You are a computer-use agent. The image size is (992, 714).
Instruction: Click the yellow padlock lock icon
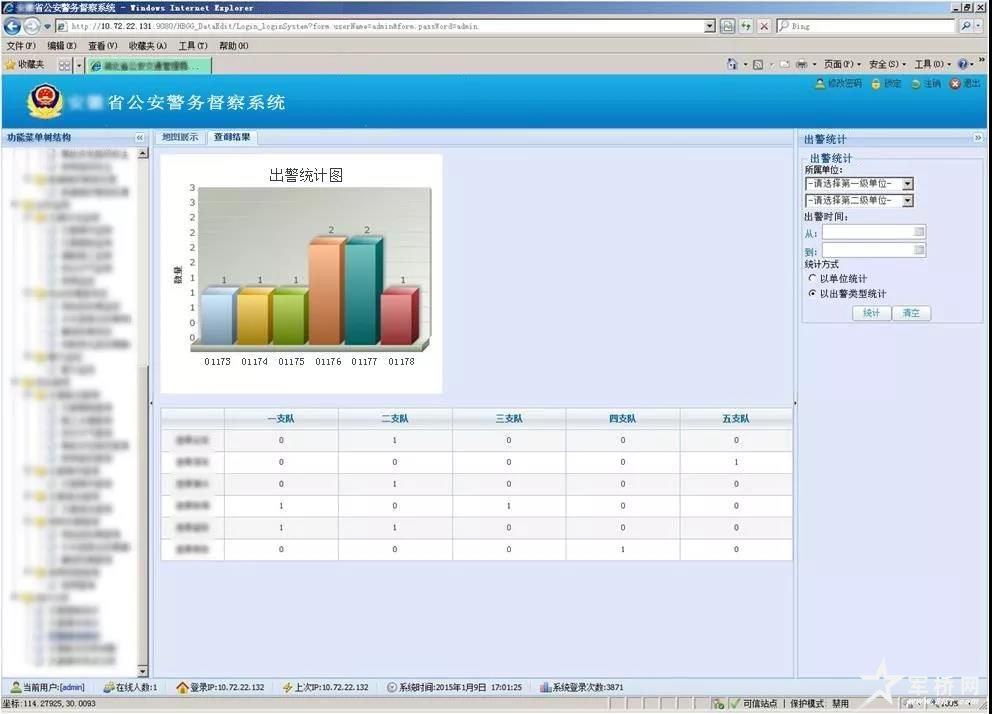tap(876, 83)
